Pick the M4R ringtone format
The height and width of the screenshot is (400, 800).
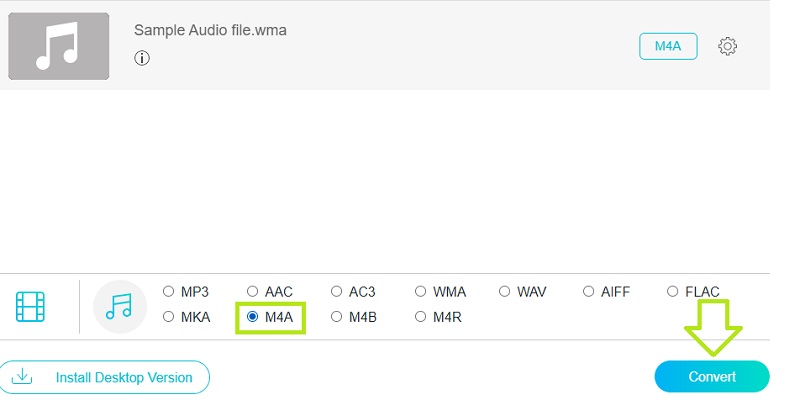420,317
